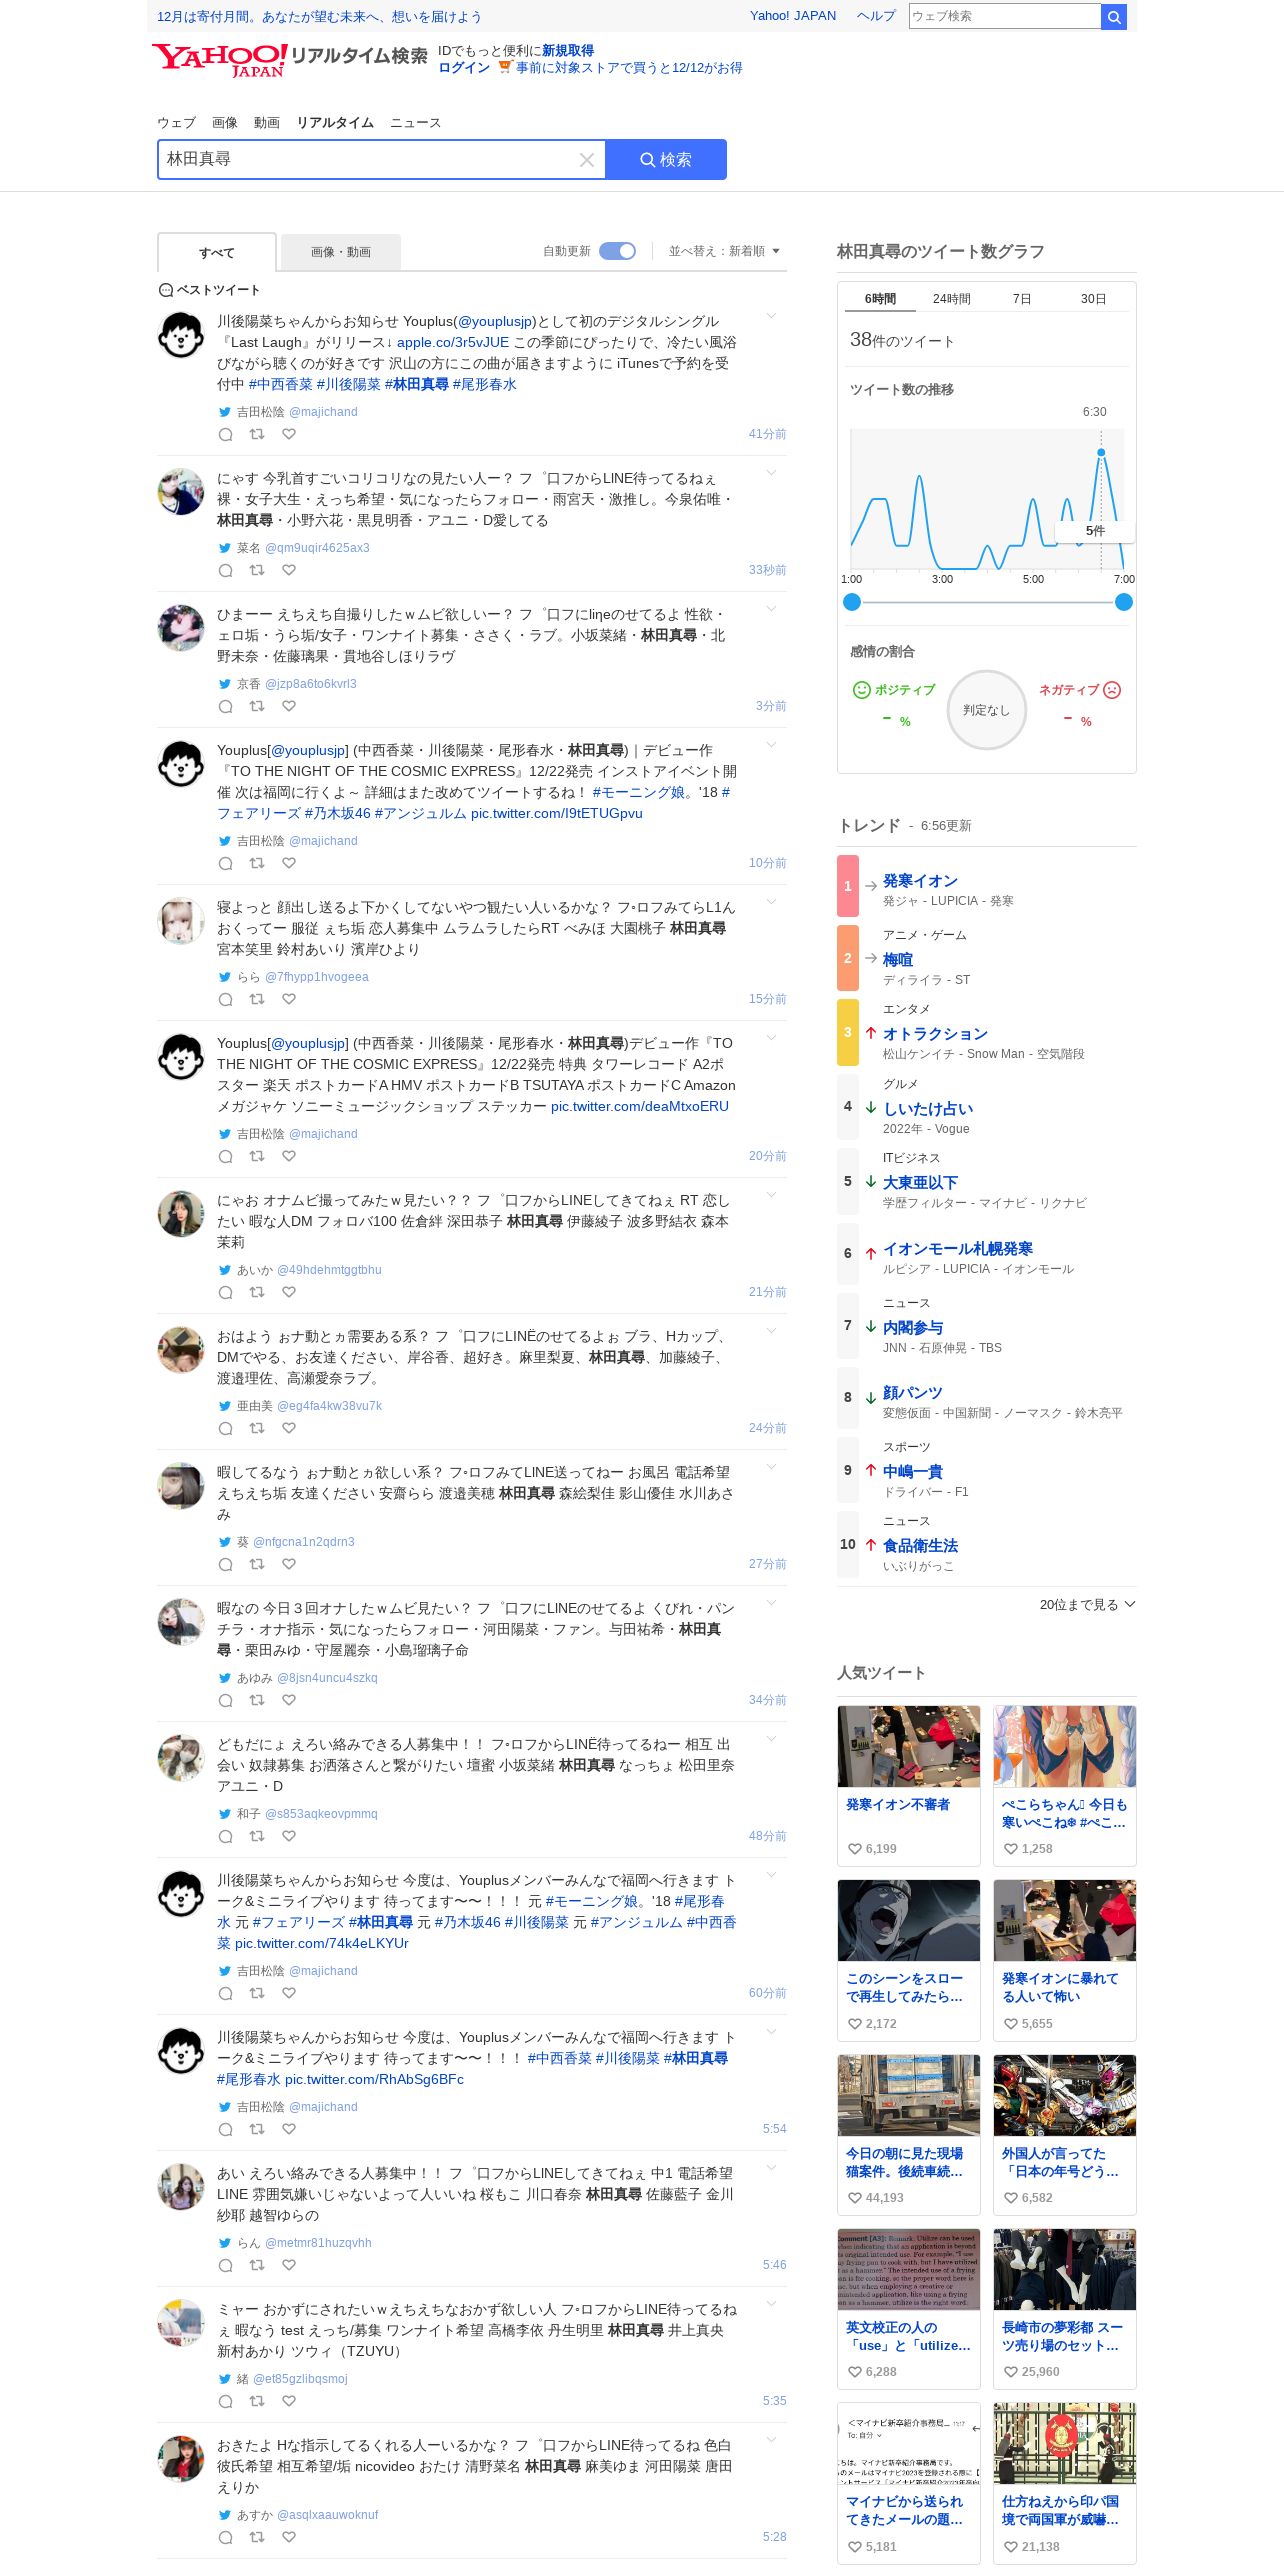Retweet the tweet by あゆみ @8jsn4uncu4szkq

[257, 1700]
